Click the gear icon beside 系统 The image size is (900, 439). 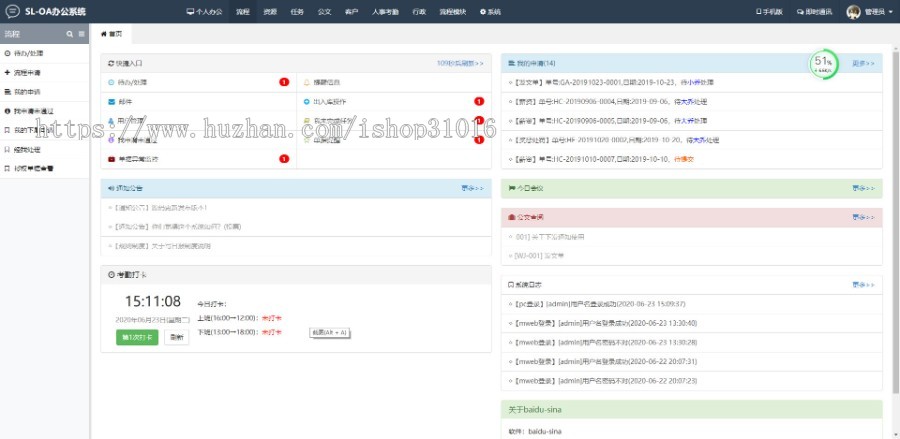tap(483, 11)
